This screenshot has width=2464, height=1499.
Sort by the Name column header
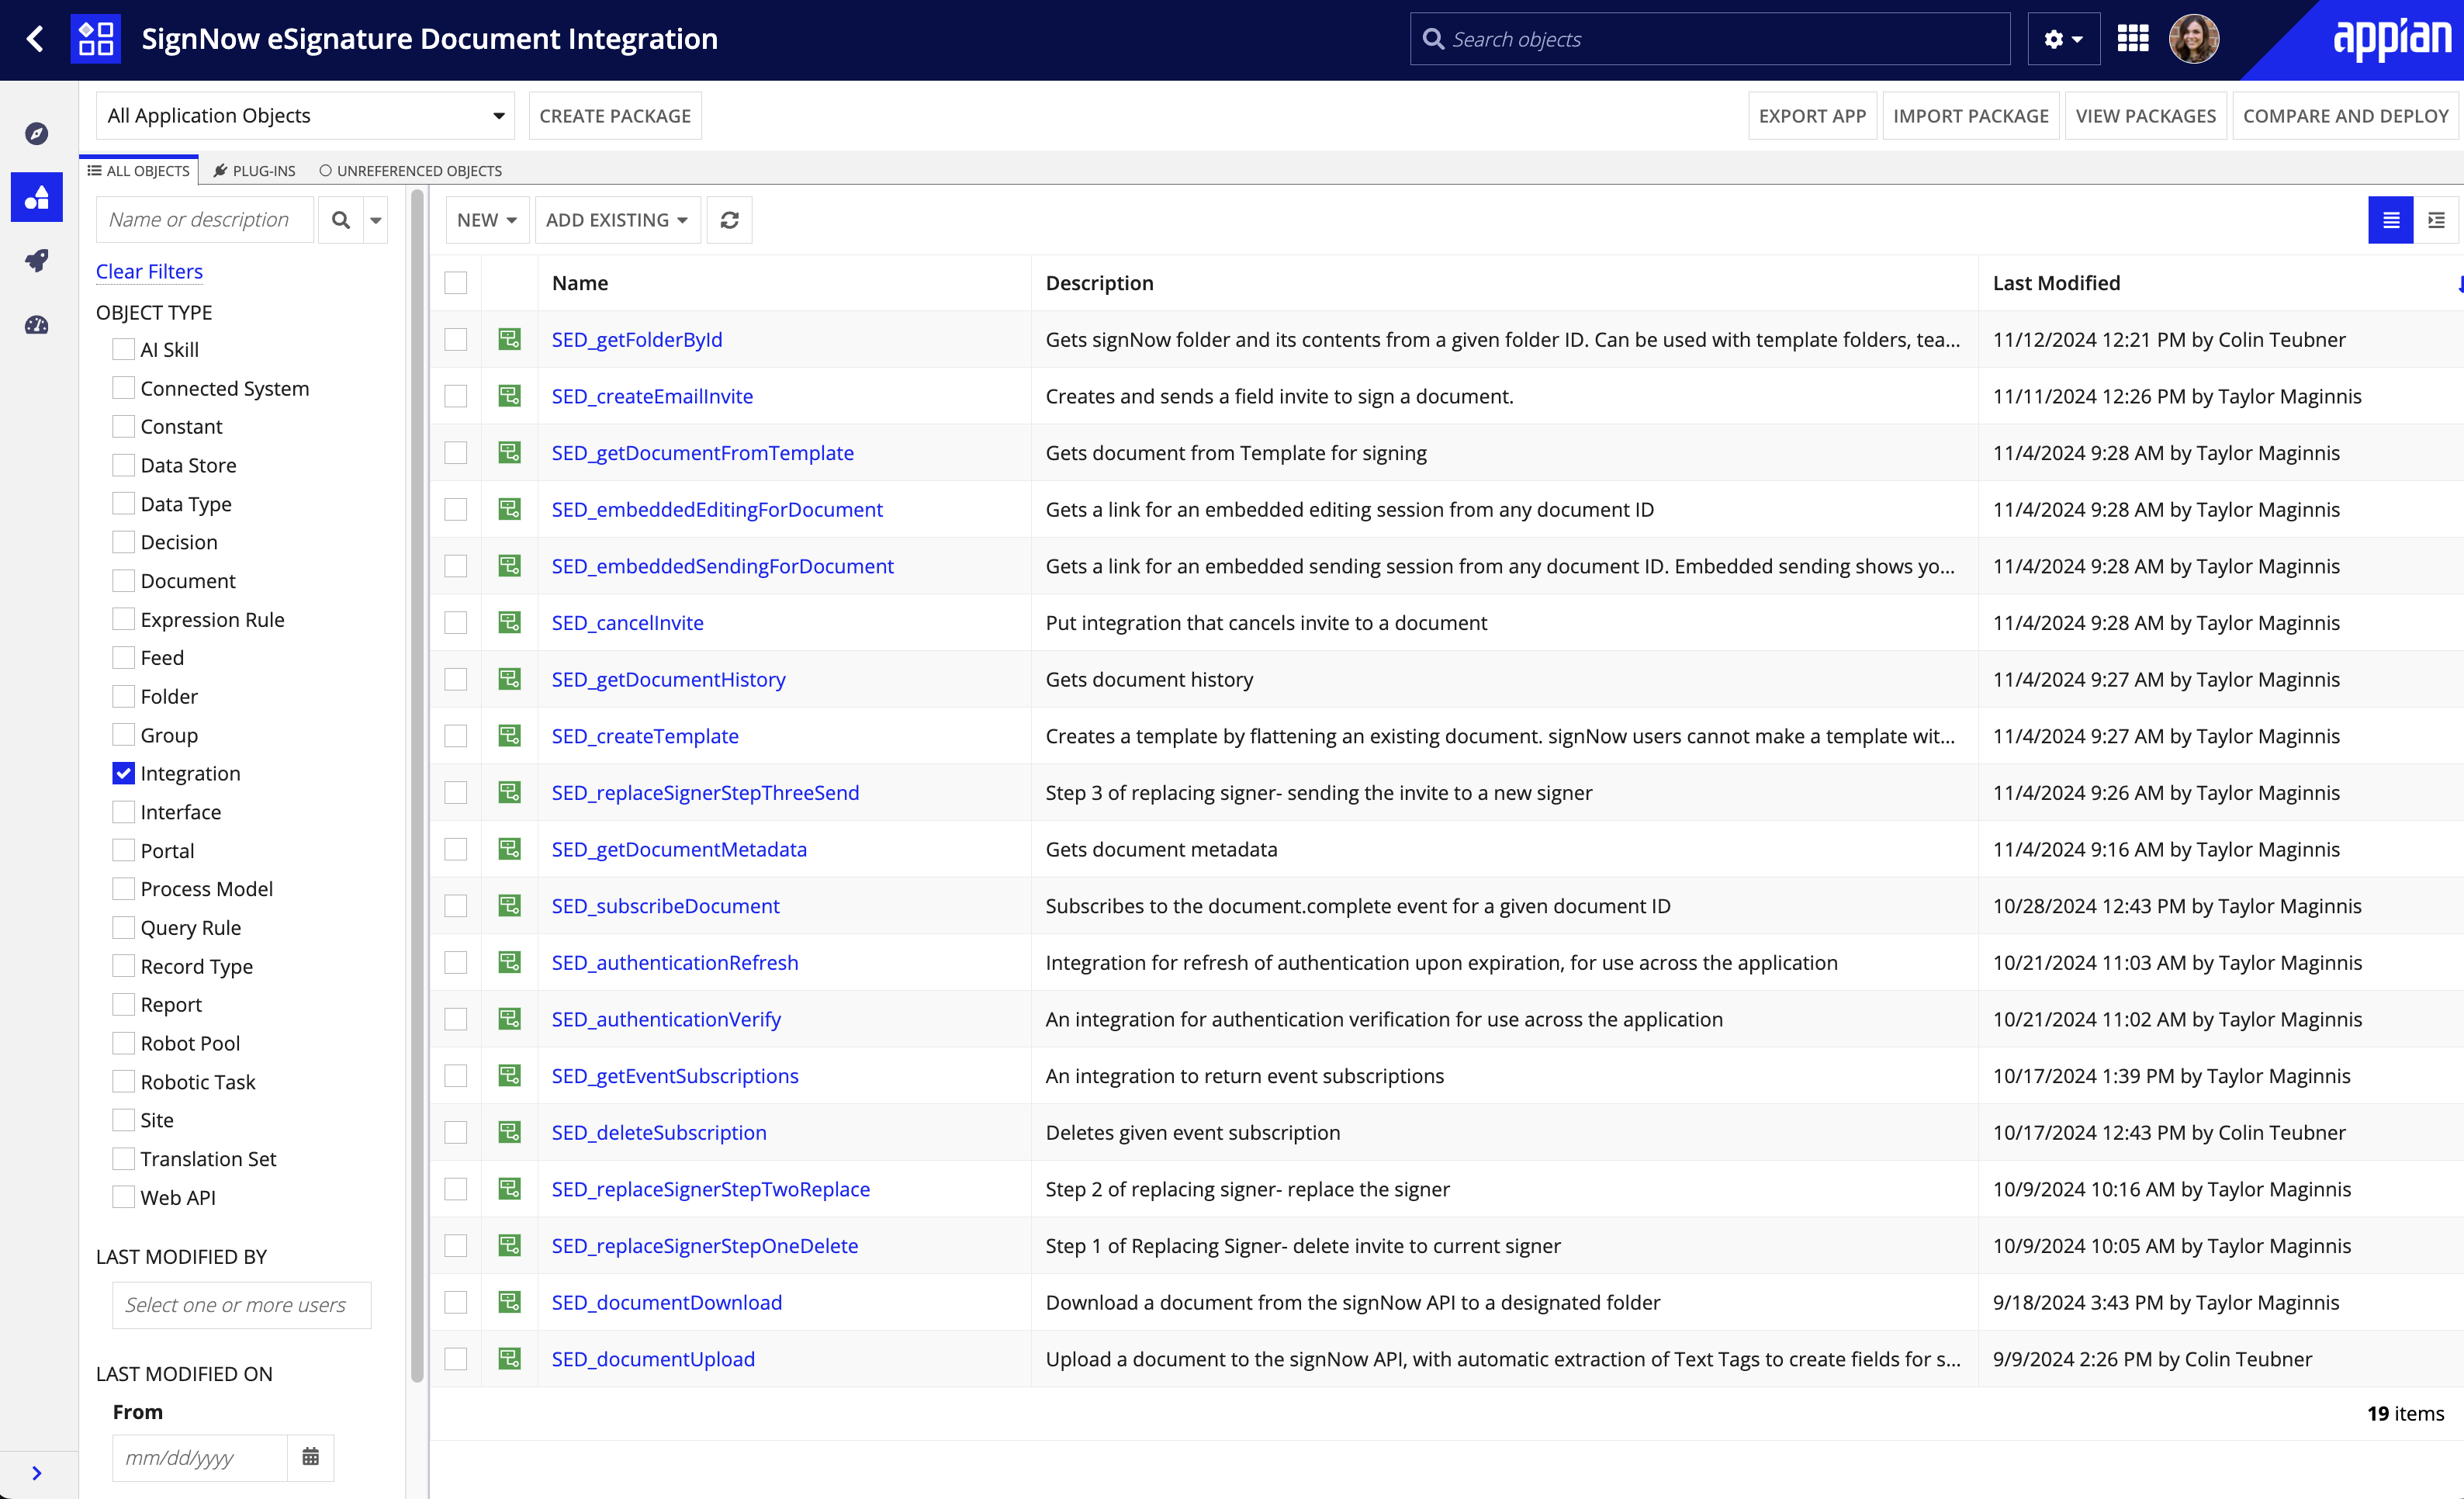pos(580,283)
